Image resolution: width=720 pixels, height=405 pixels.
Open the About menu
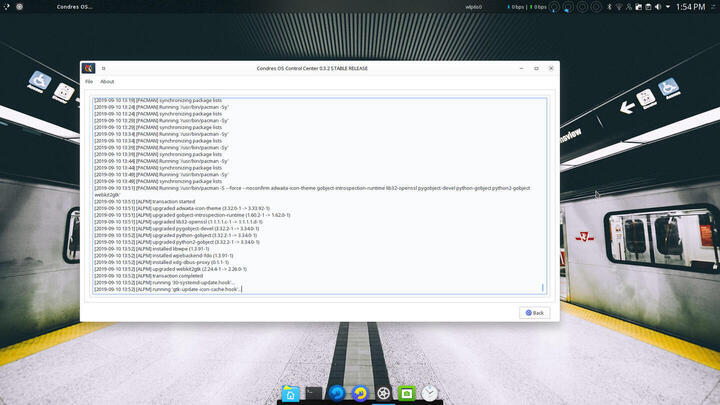tap(107, 82)
